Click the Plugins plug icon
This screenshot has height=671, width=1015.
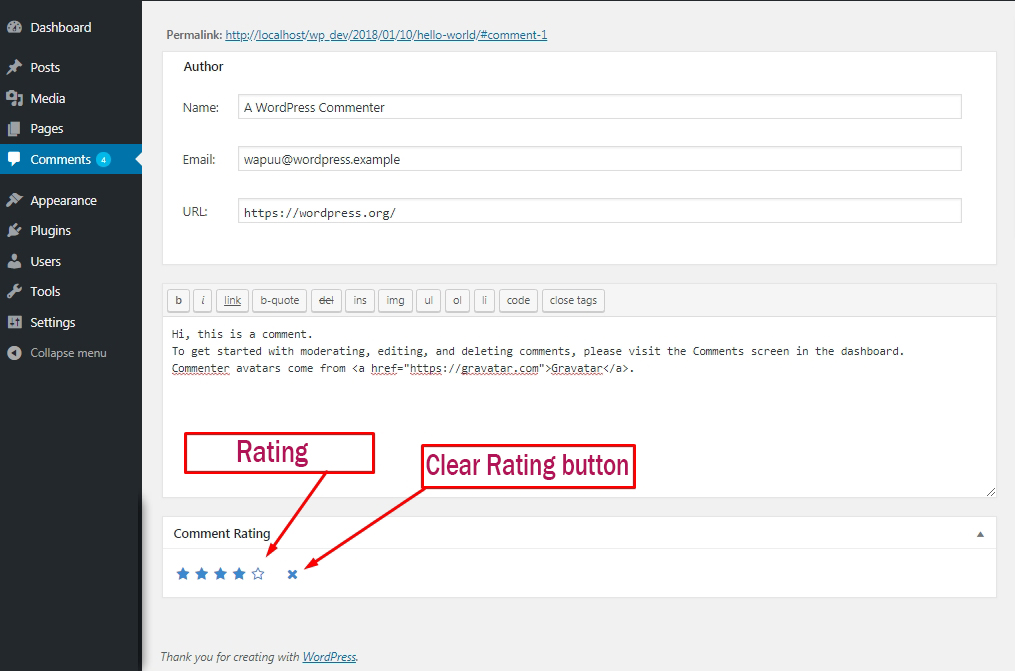(14, 230)
